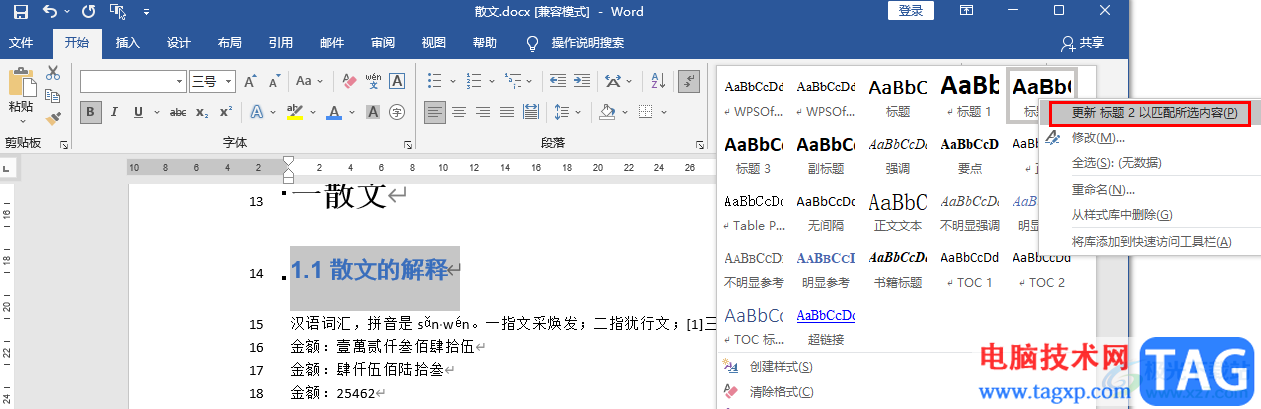This screenshot has width=1261, height=409.
Task: Toggle Center alignment
Action: tap(459, 112)
